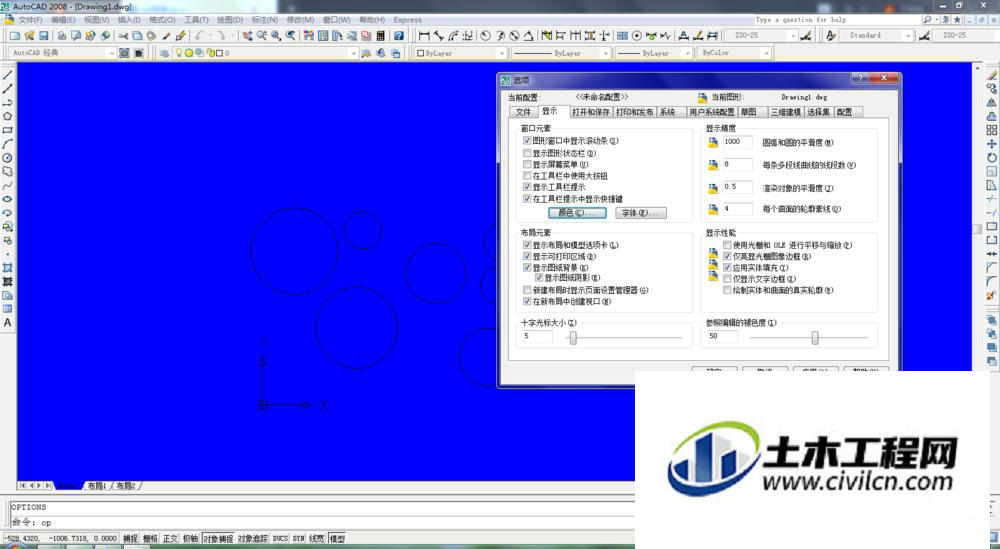Click the Undo arrow icon
1000x549 pixels.
tap(200, 36)
